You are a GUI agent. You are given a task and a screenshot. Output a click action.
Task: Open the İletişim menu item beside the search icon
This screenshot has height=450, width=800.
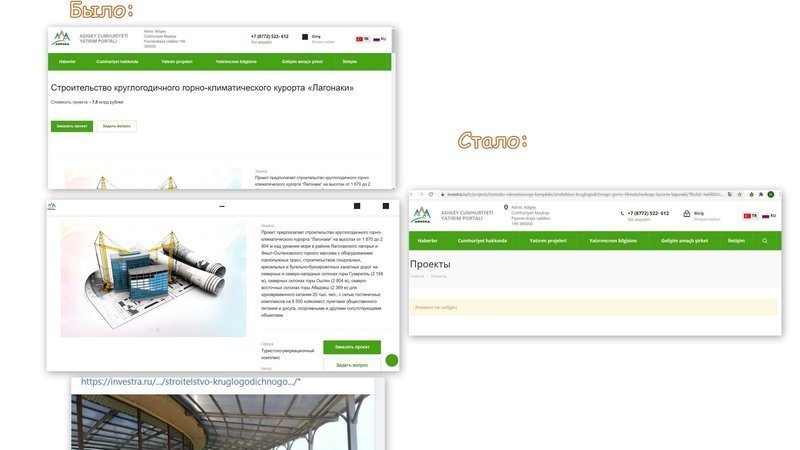(x=736, y=241)
